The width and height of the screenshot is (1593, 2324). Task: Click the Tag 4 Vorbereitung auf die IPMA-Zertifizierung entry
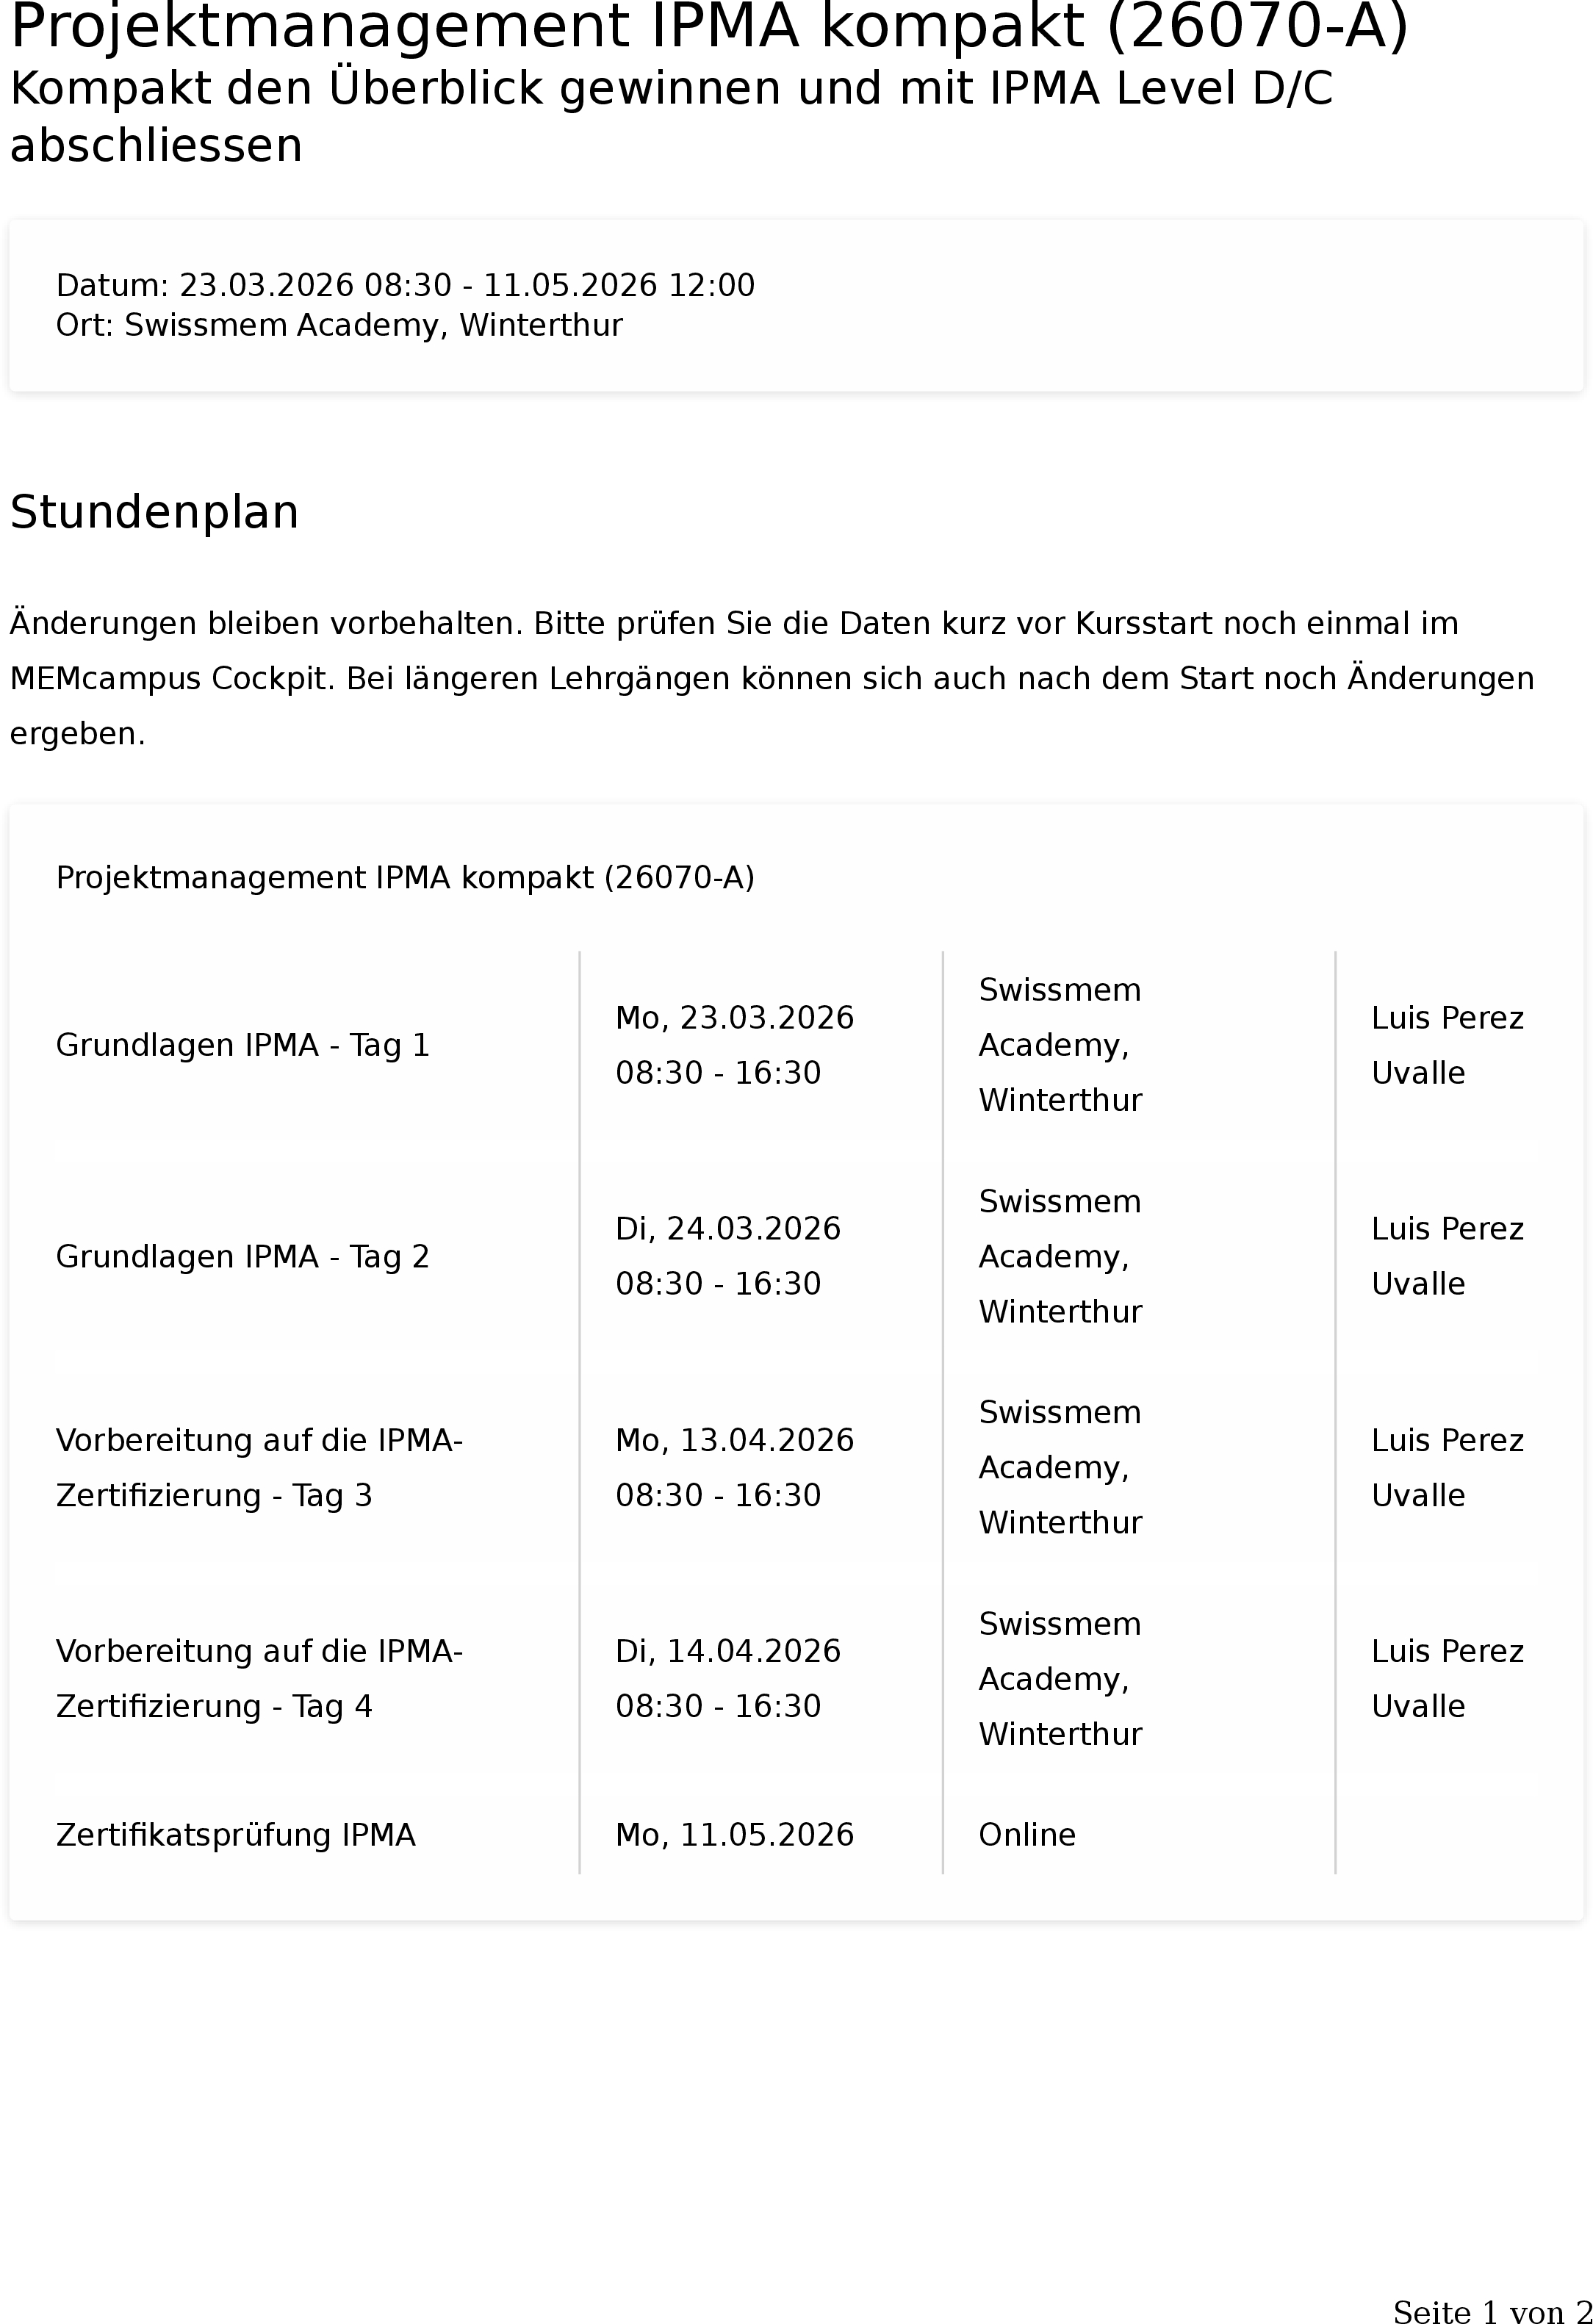tap(259, 1678)
